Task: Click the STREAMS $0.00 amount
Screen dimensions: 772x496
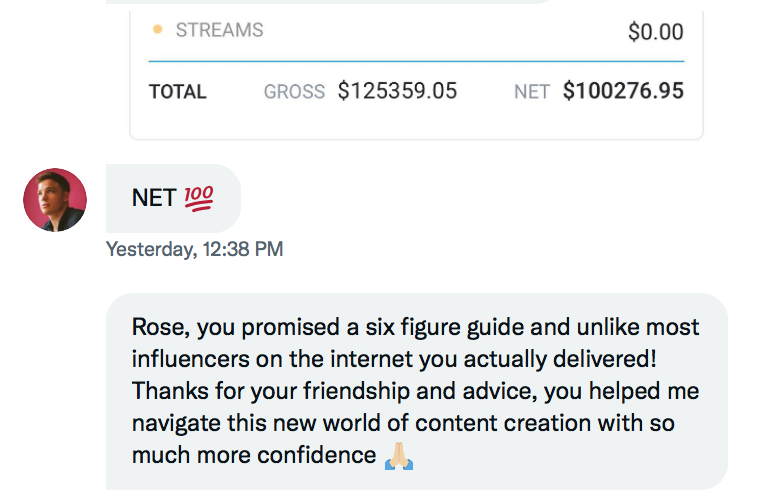Action: pyautogui.click(x=656, y=32)
